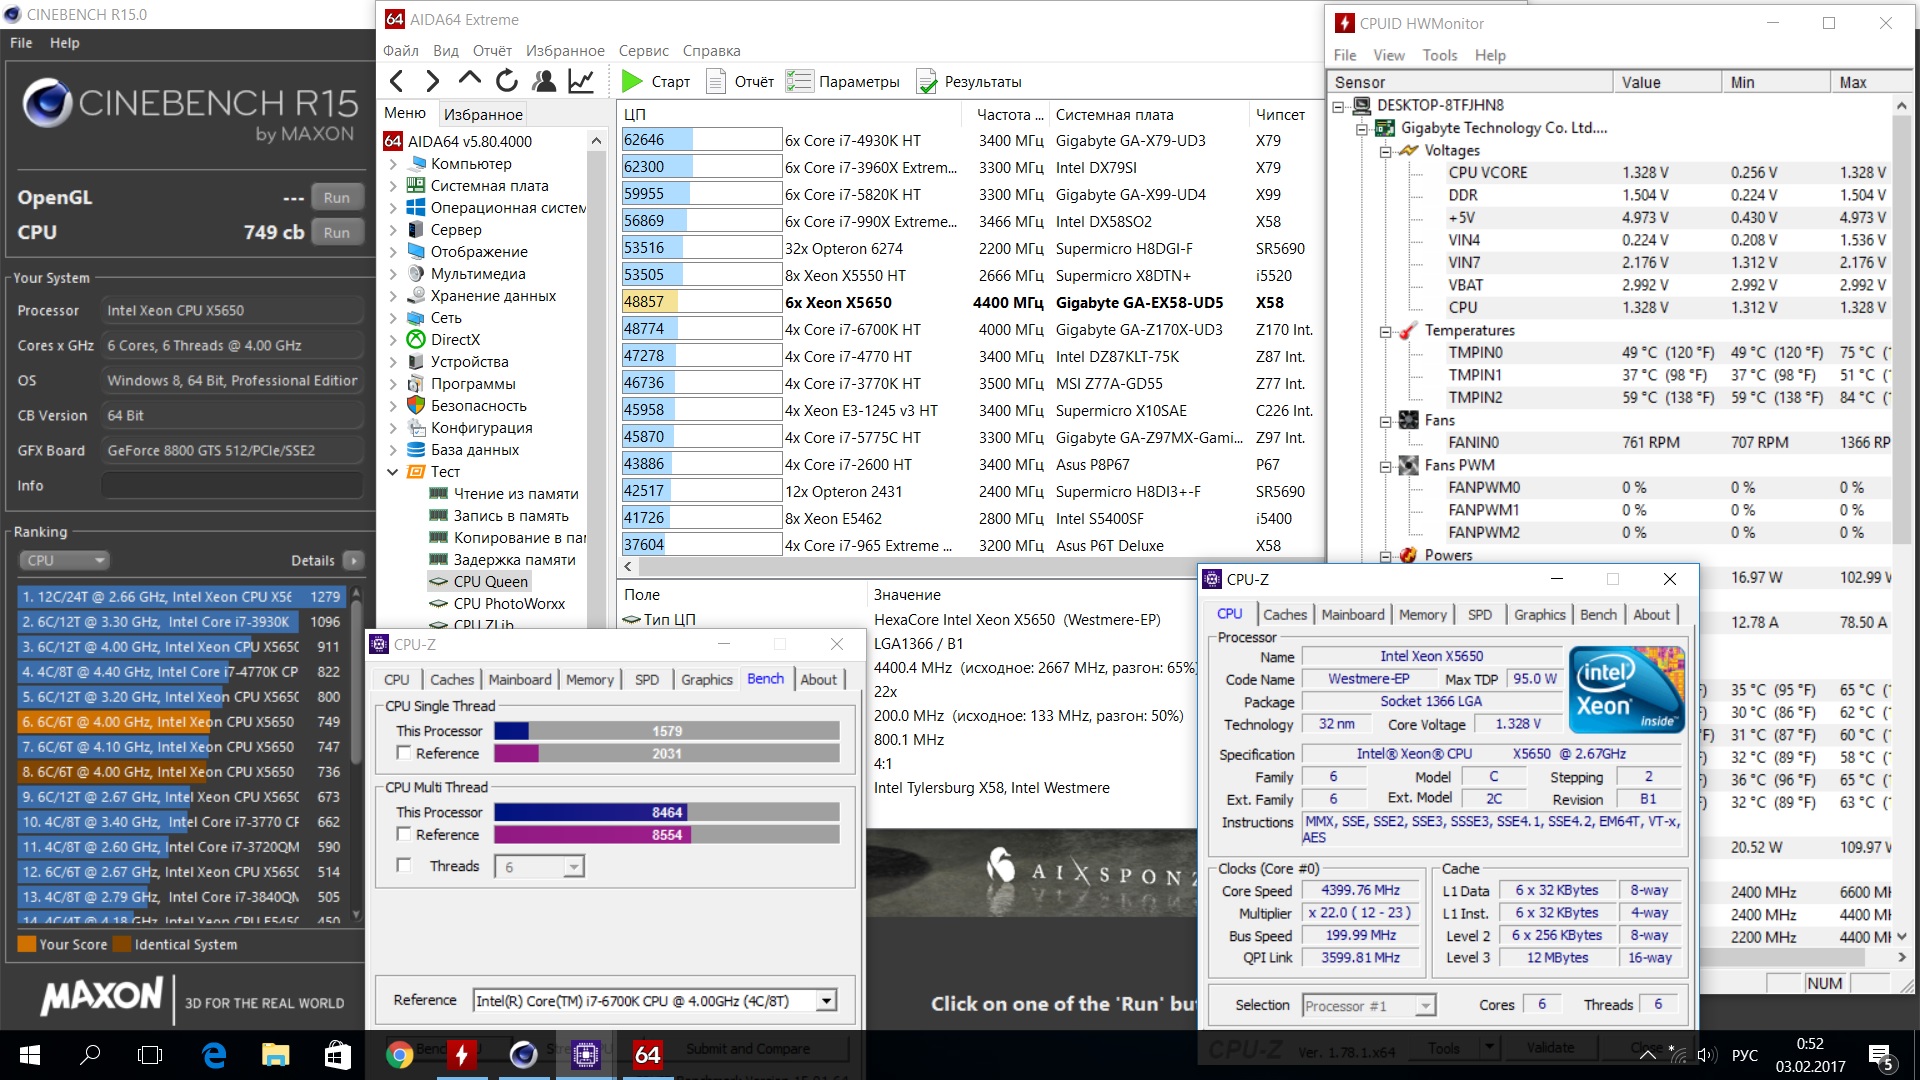Click Your Score orange legend swatch
The height and width of the screenshot is (1080, 1920).
point(27,944)
